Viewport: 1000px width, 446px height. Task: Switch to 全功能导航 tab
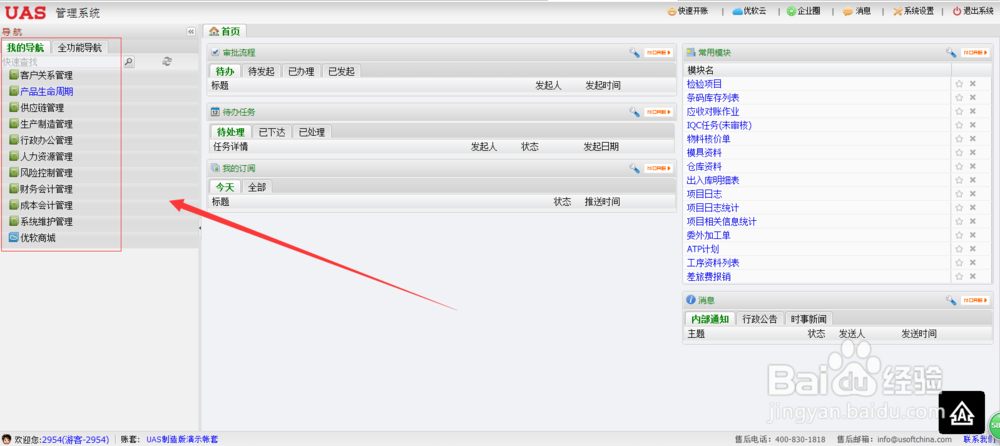(x=80, y=47)
